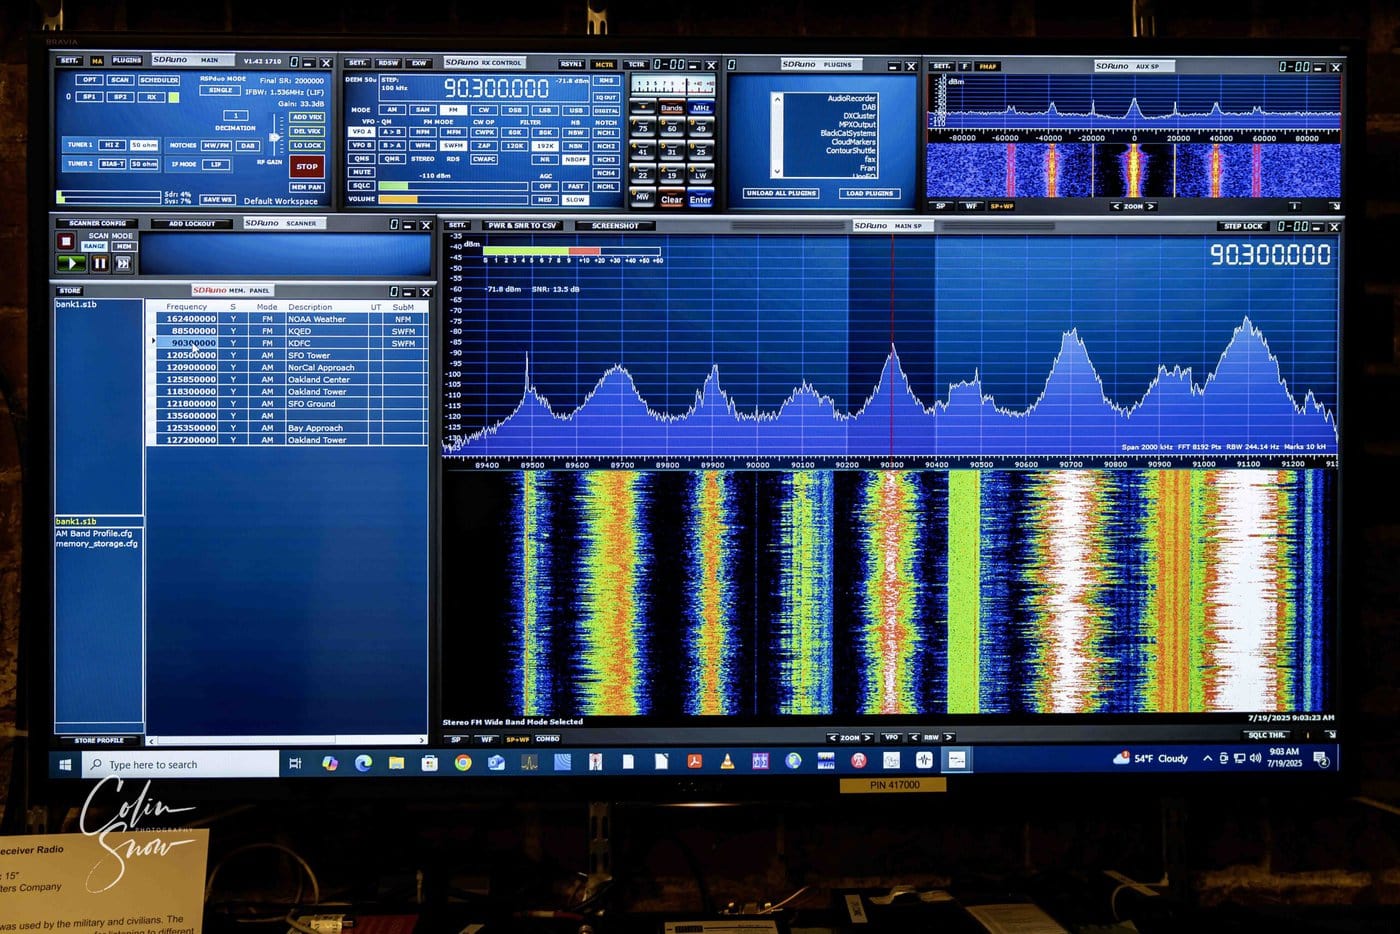Open the notification center icon

1321,759
